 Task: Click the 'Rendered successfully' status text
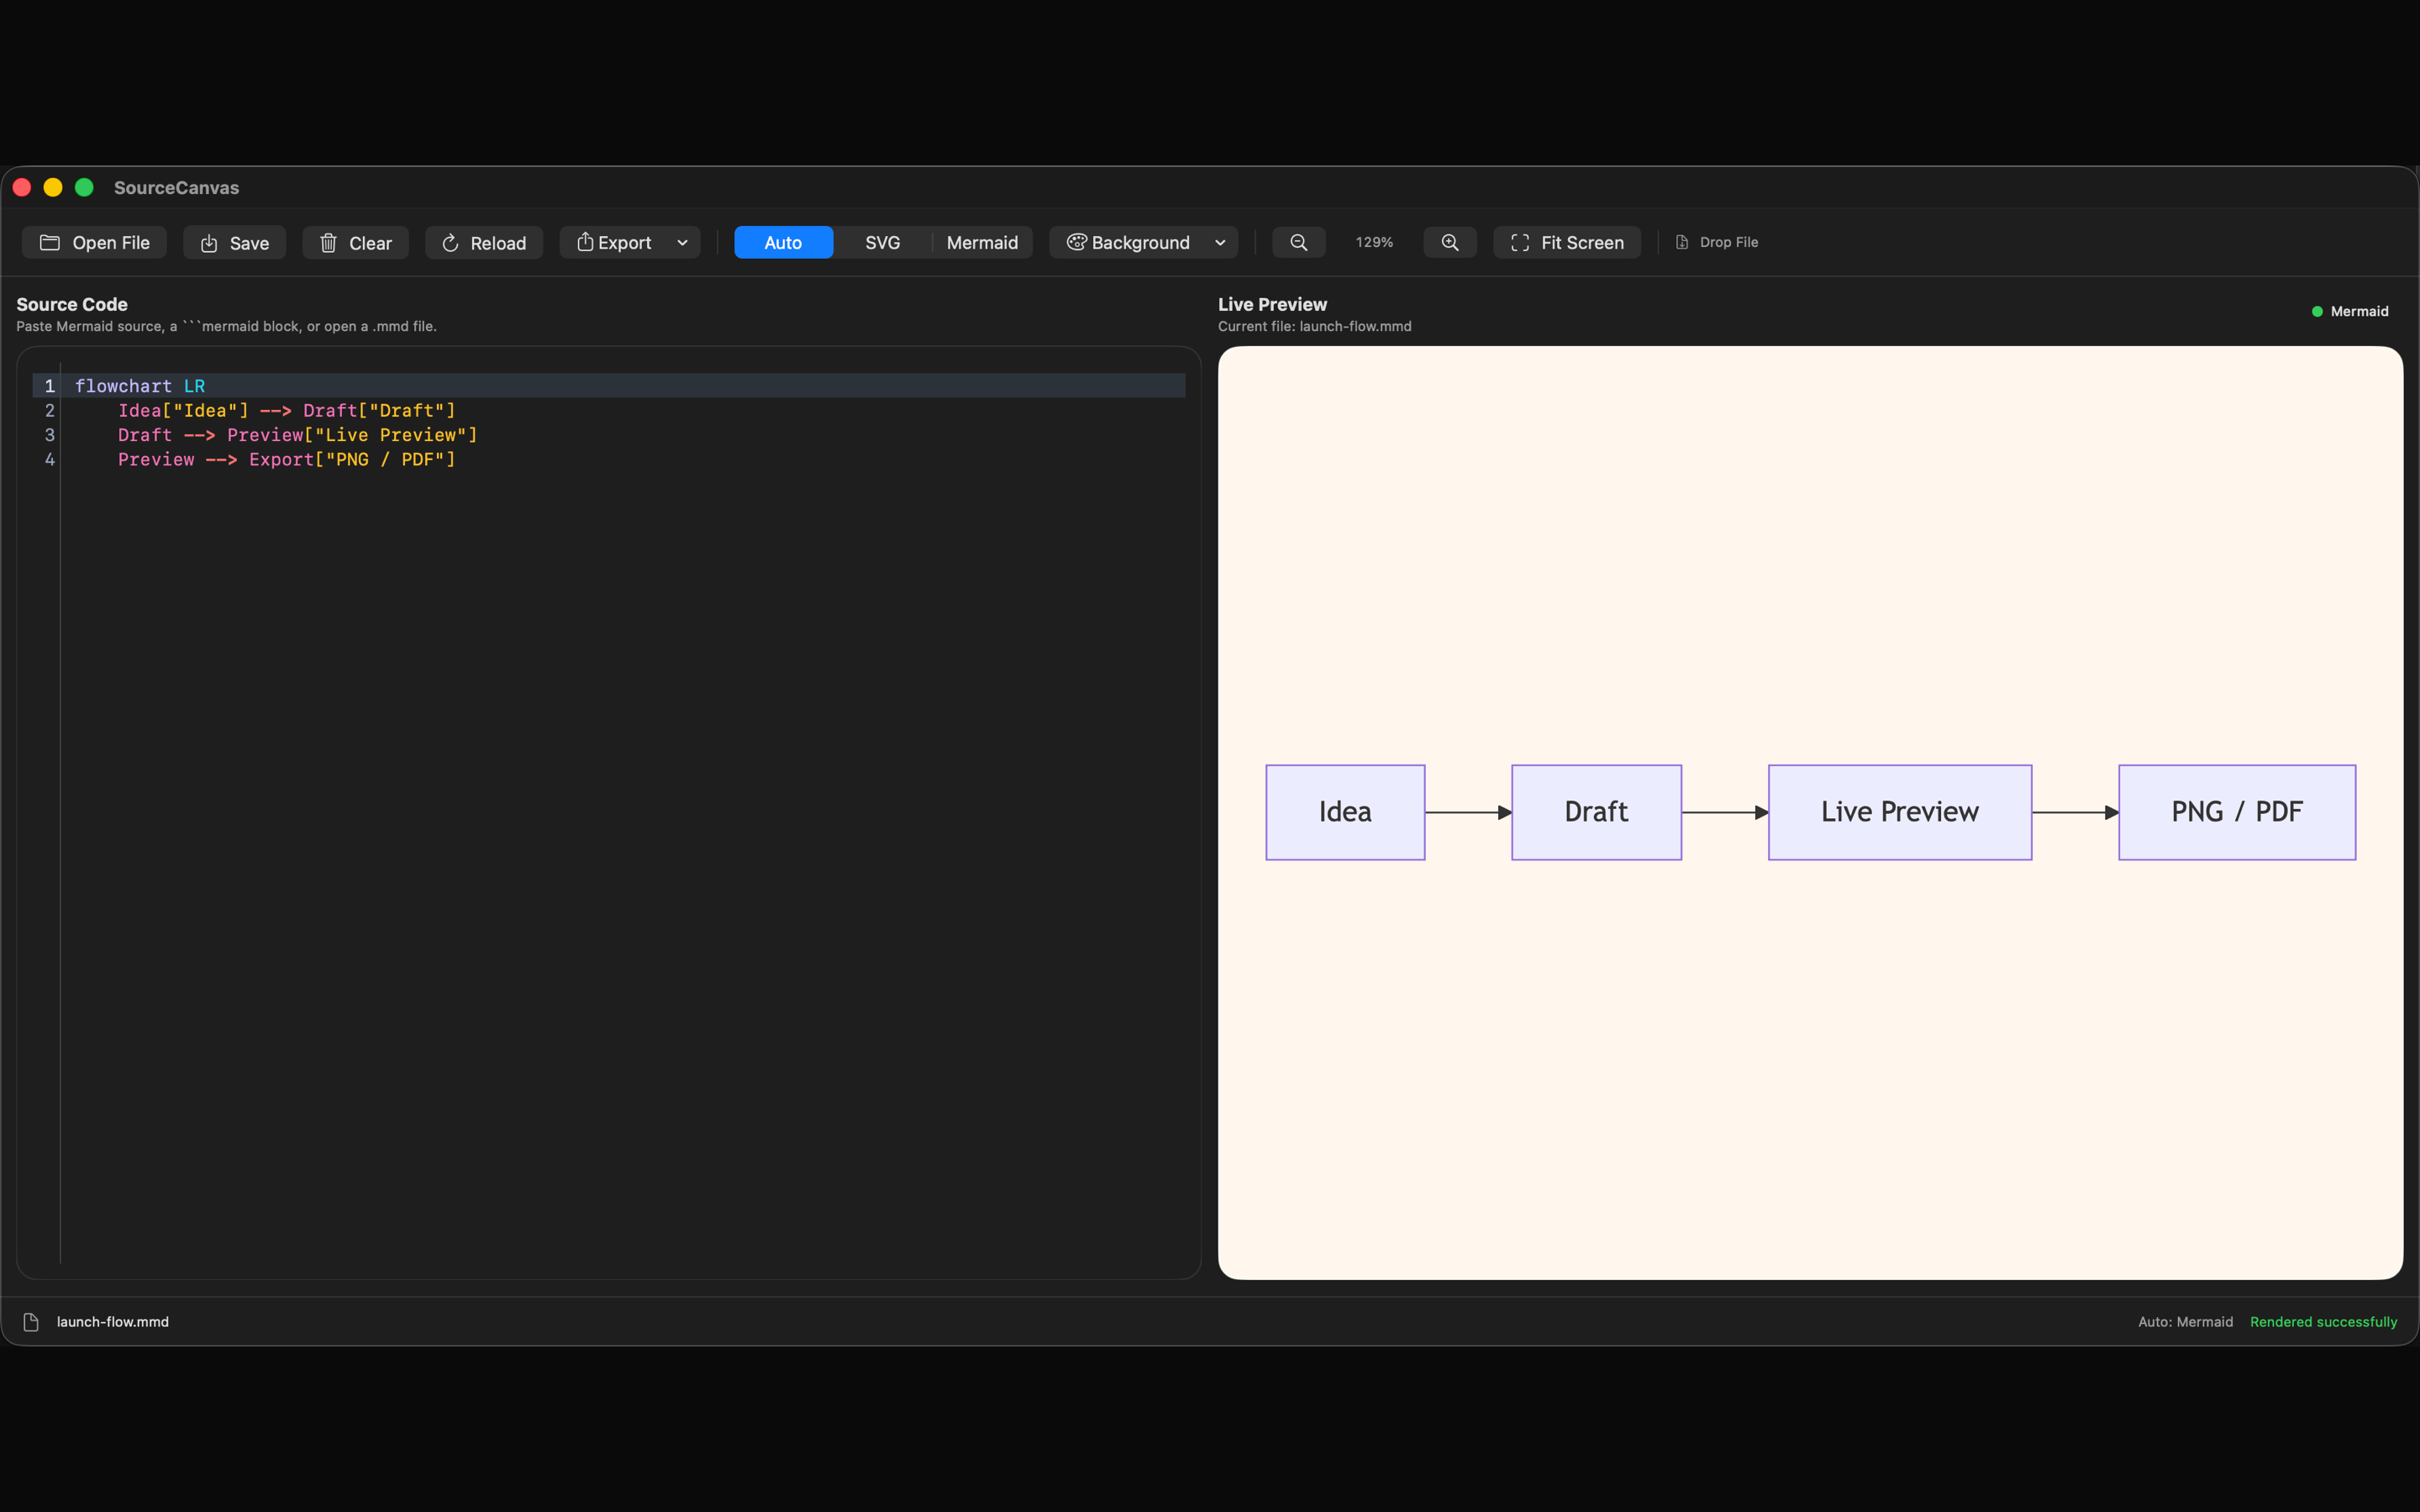tap(2323, 1322)
